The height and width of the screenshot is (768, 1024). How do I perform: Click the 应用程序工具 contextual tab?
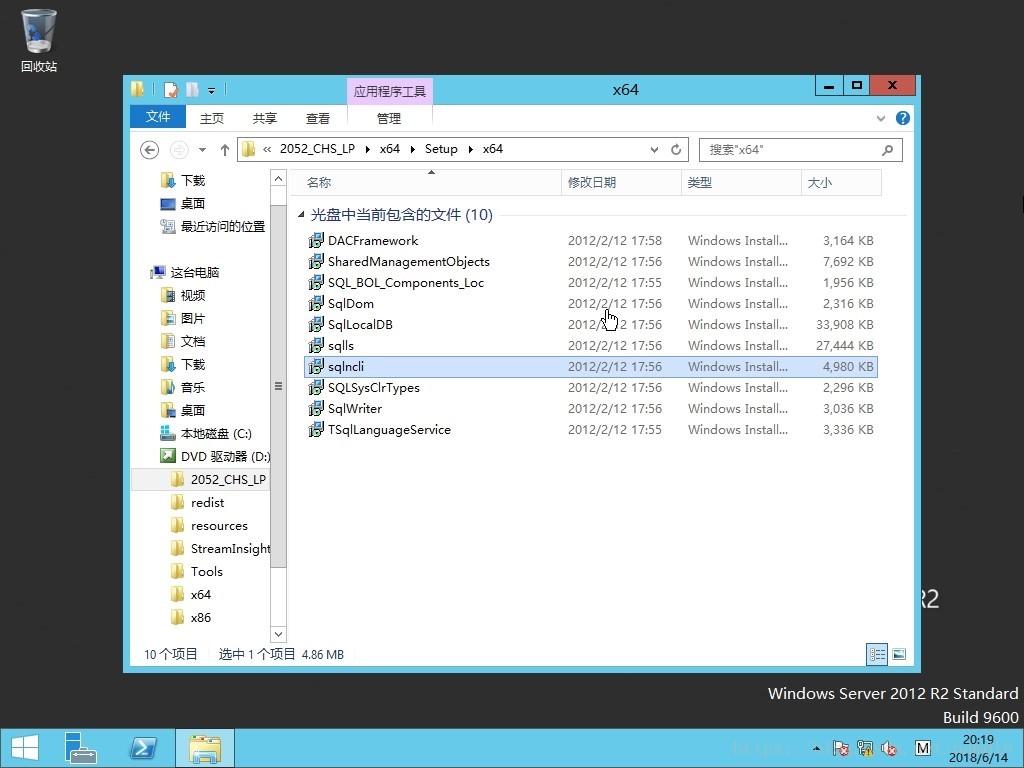click(390, 91)
